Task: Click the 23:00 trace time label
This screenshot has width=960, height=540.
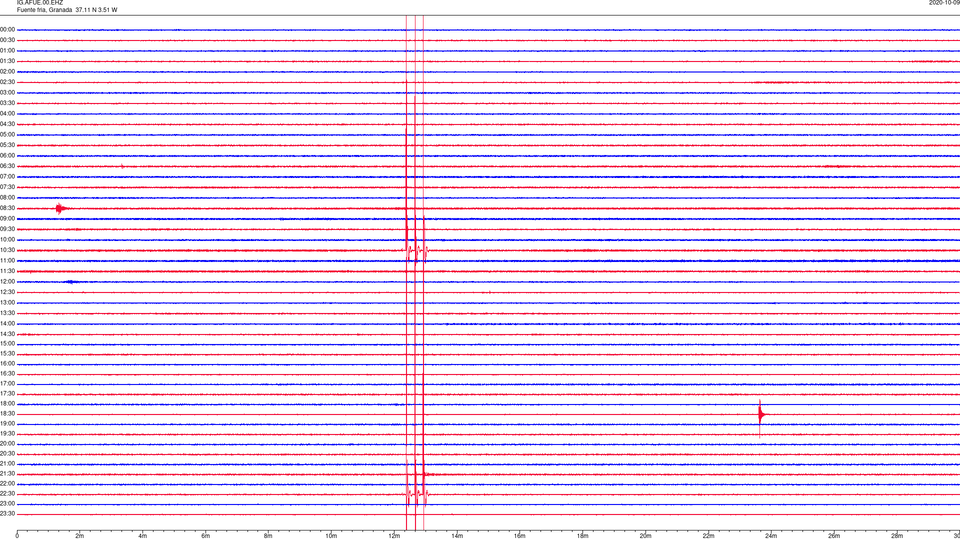Action: (x=7, y=504)
